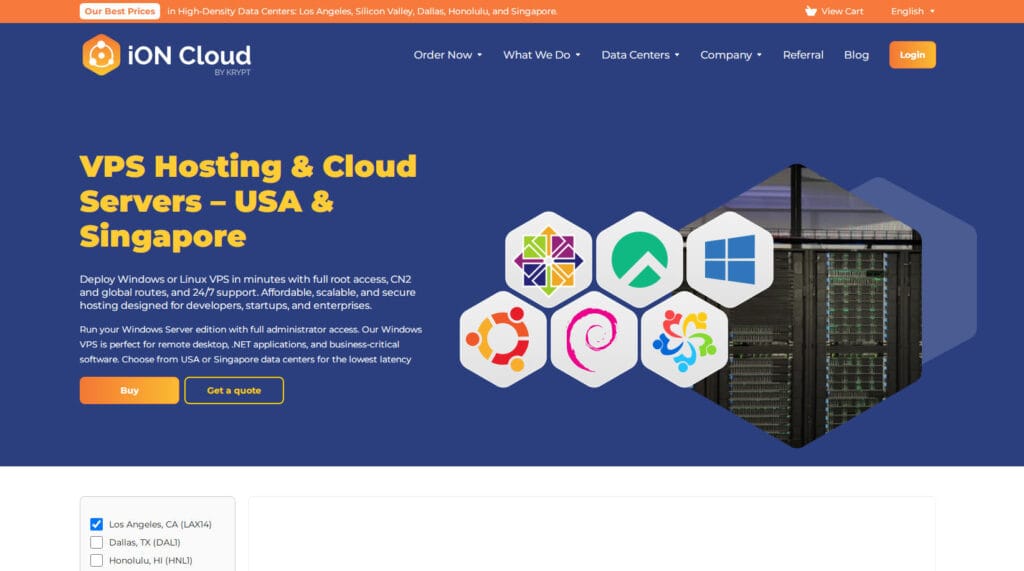Image resolution: width=1024 pixels, height=571 pixels.
Task: Choose the Ubuntu hexagon icon
Action: click(x=503, y=338)
